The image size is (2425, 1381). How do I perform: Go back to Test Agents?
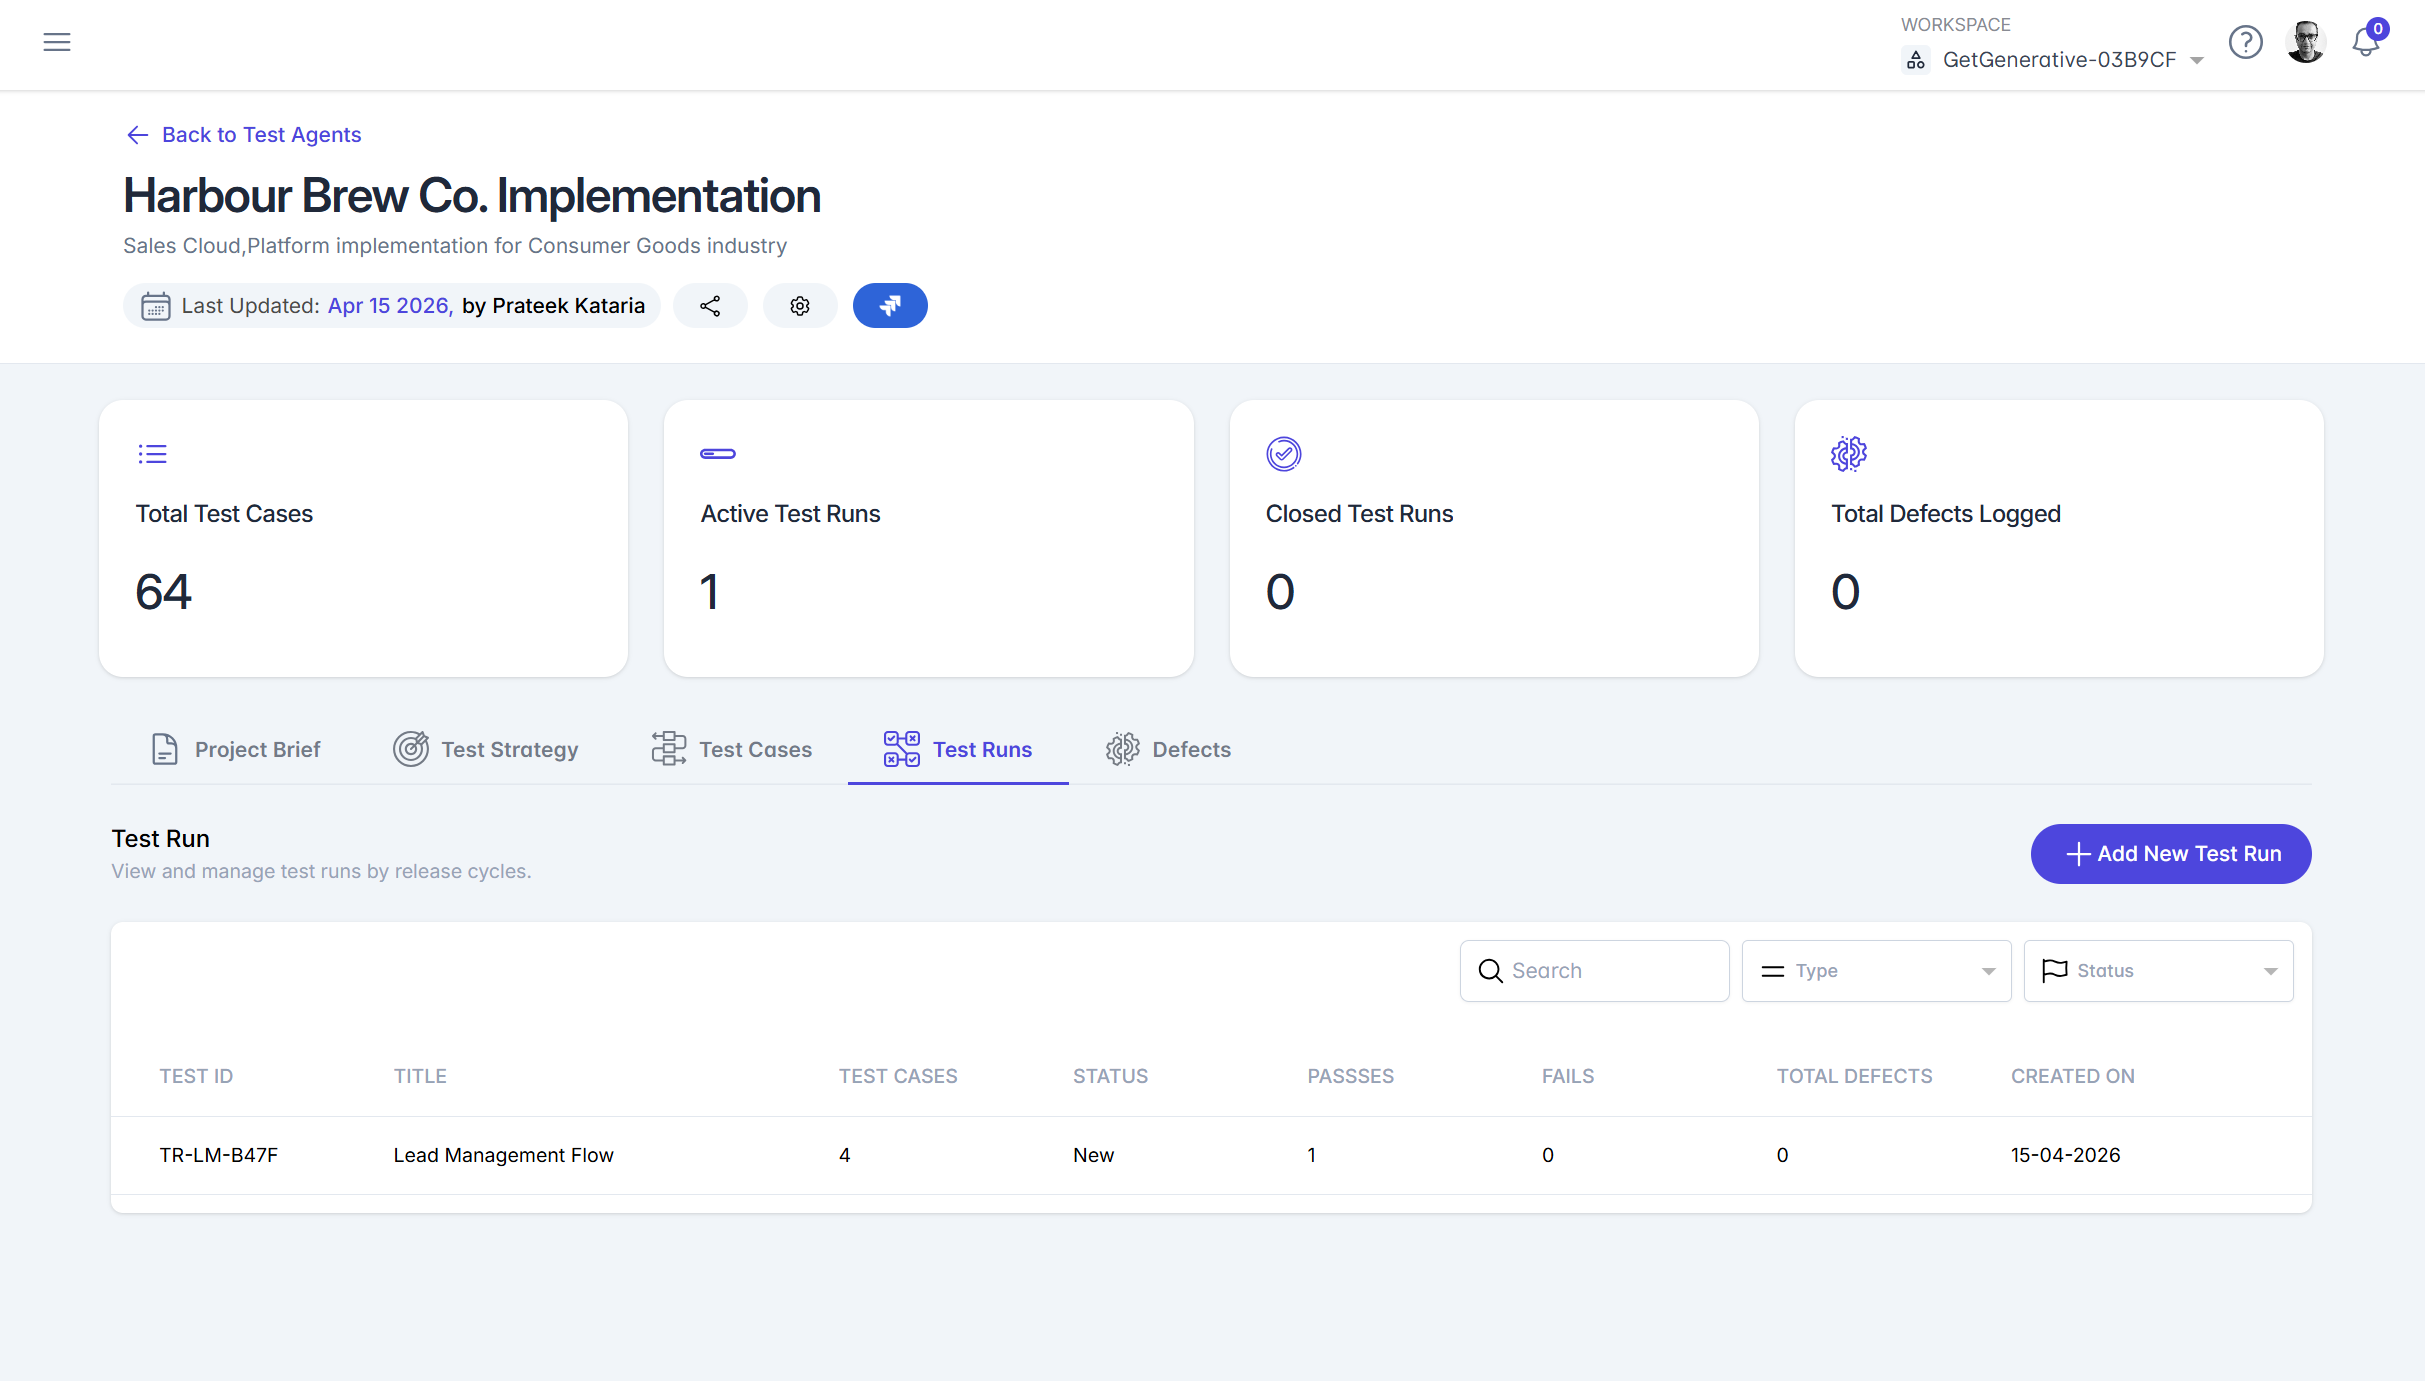coord(244,135)
